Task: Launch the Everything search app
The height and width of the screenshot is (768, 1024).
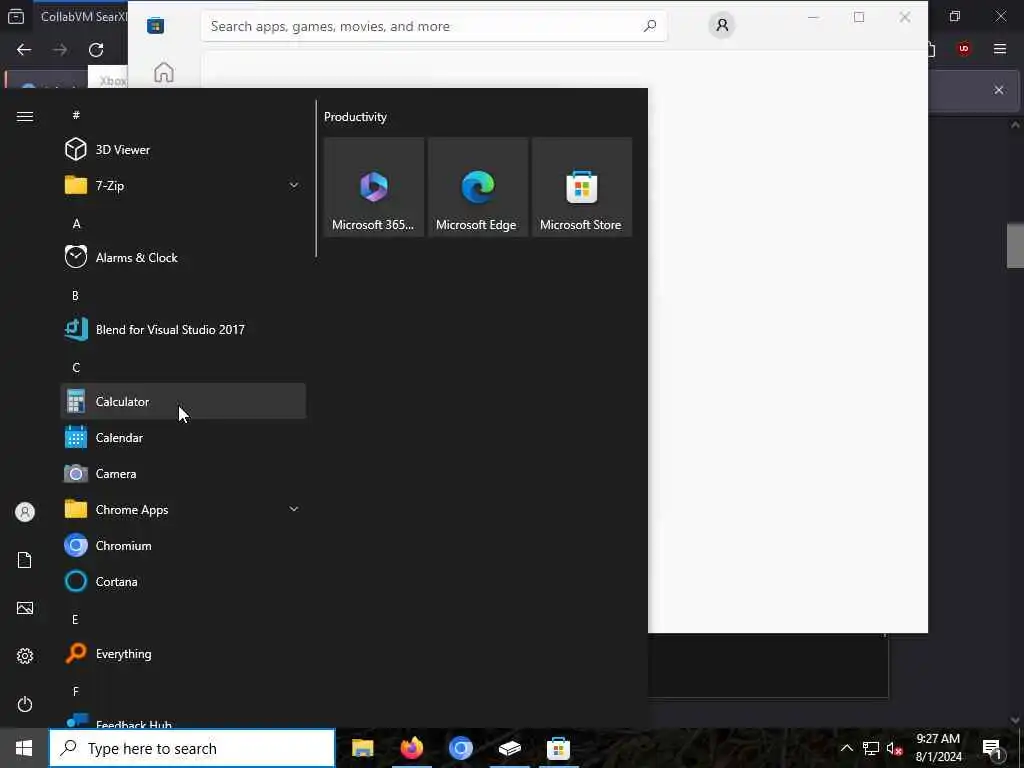Action: click(183, 653)
